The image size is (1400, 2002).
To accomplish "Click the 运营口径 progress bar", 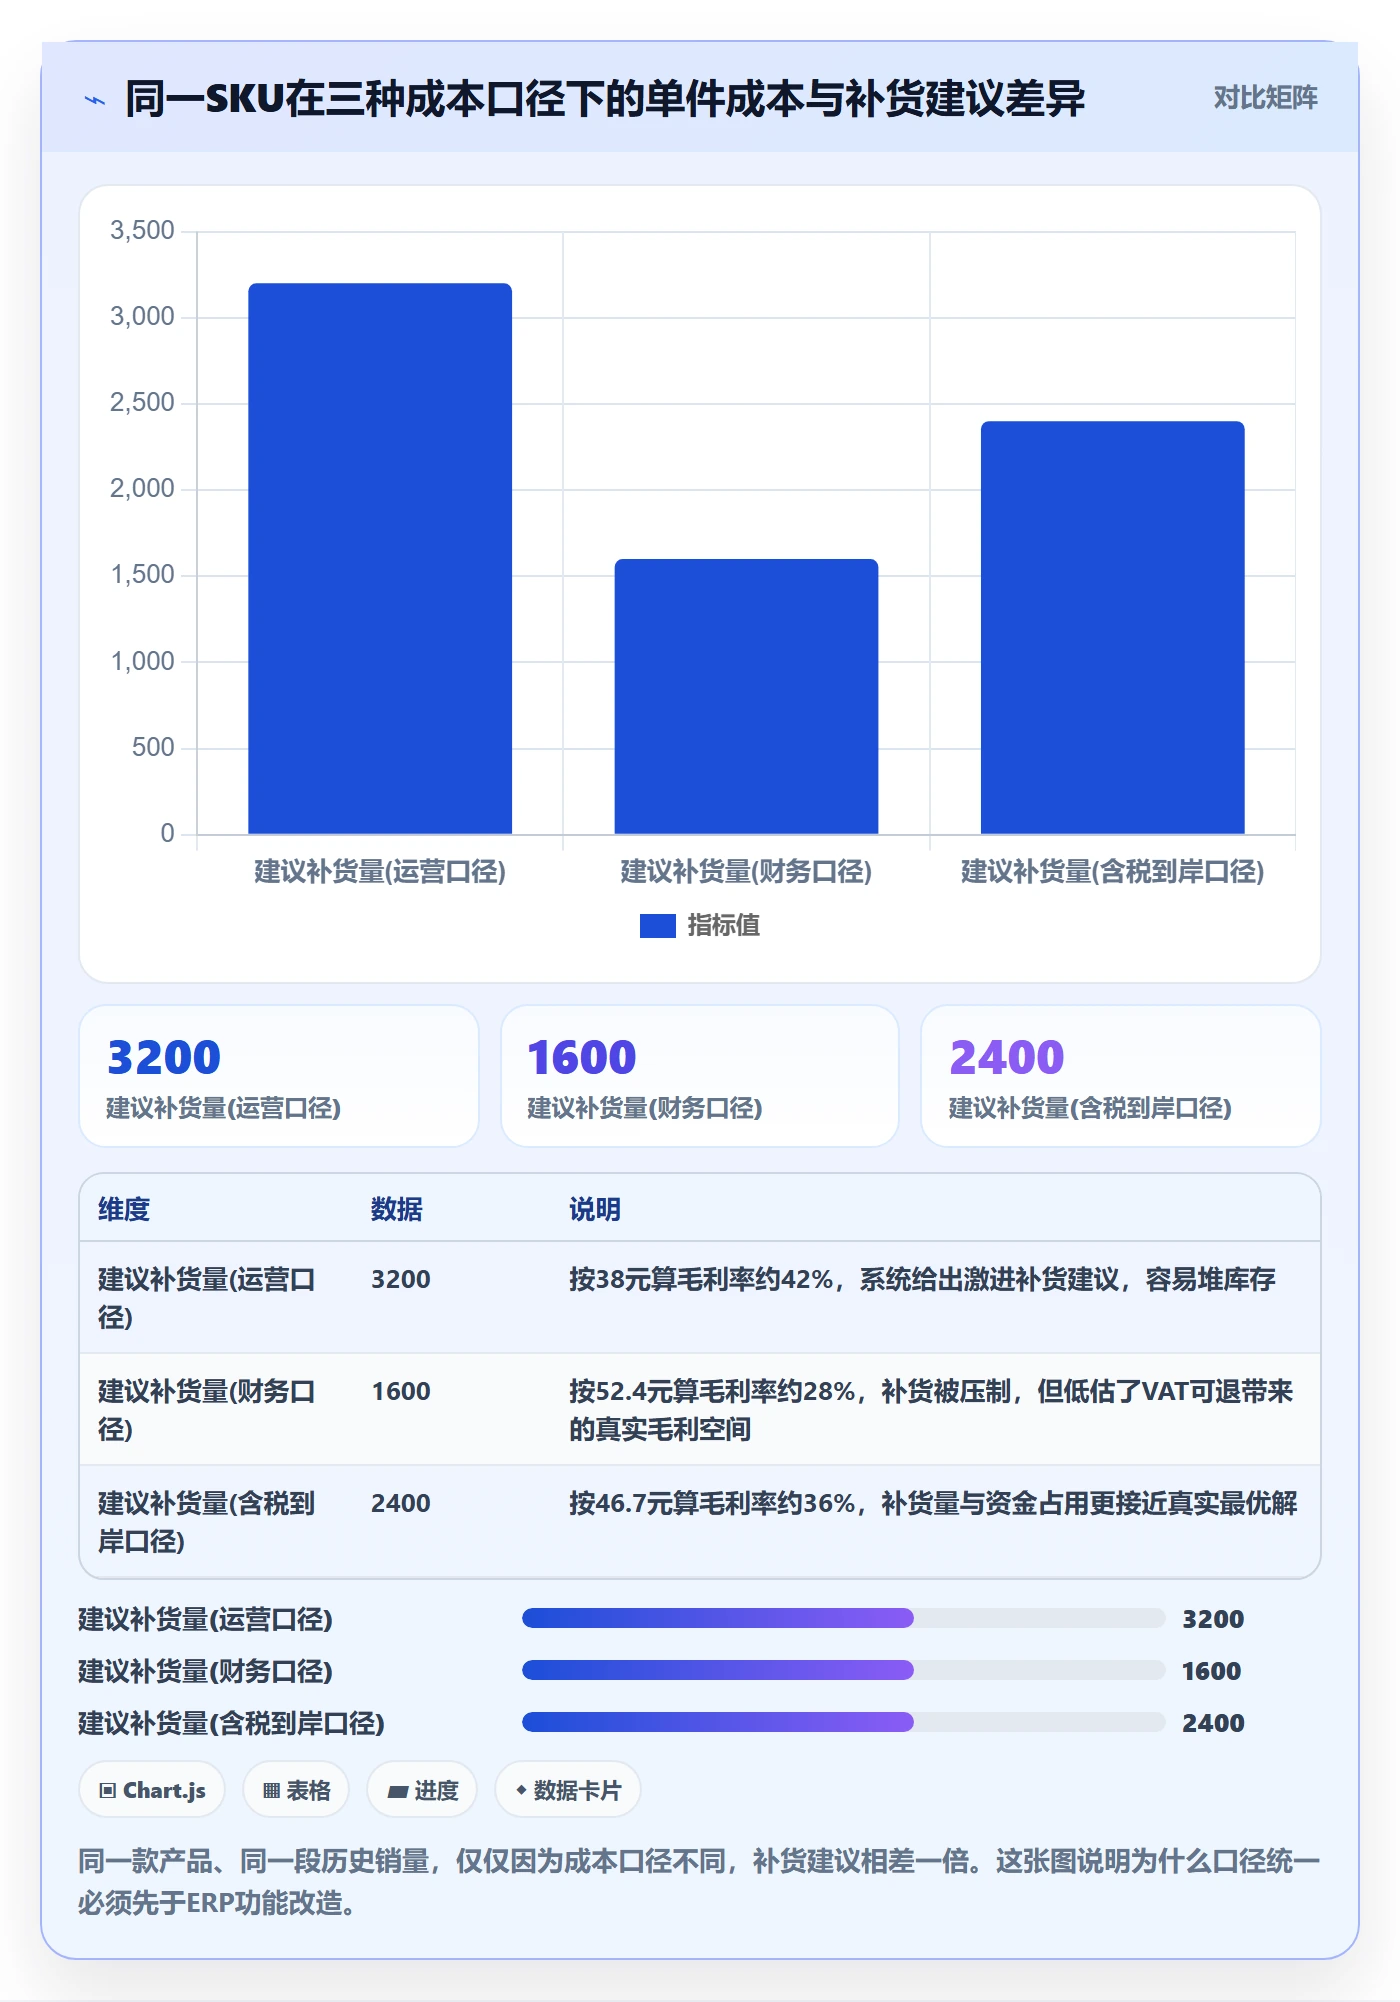I will click(843, 1618).
